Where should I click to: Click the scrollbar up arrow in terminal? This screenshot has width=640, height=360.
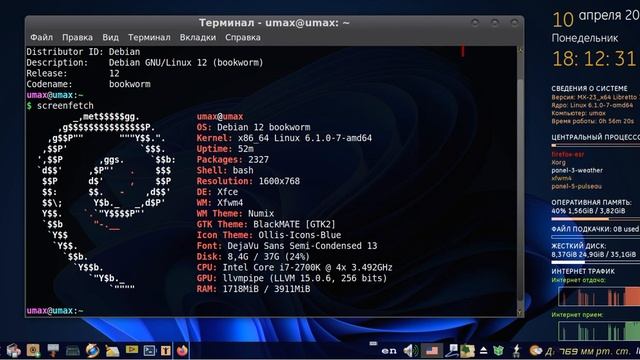point(520,50)
